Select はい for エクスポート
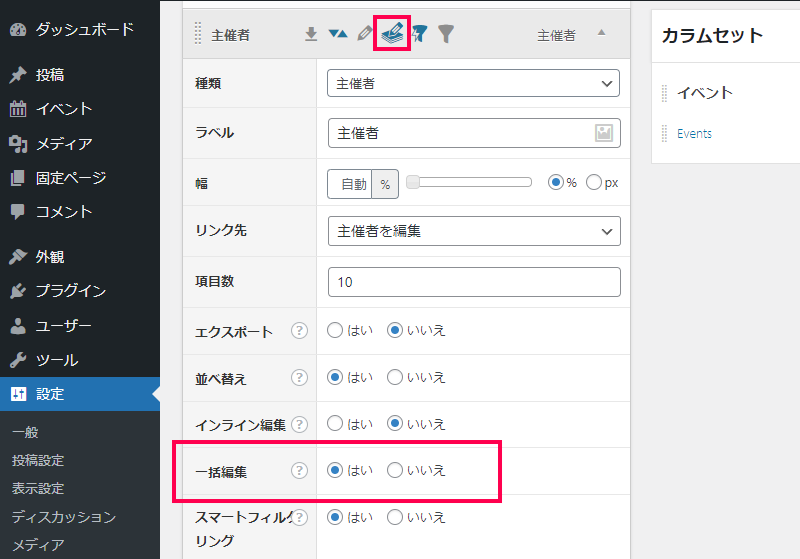 tap(335, 330)
